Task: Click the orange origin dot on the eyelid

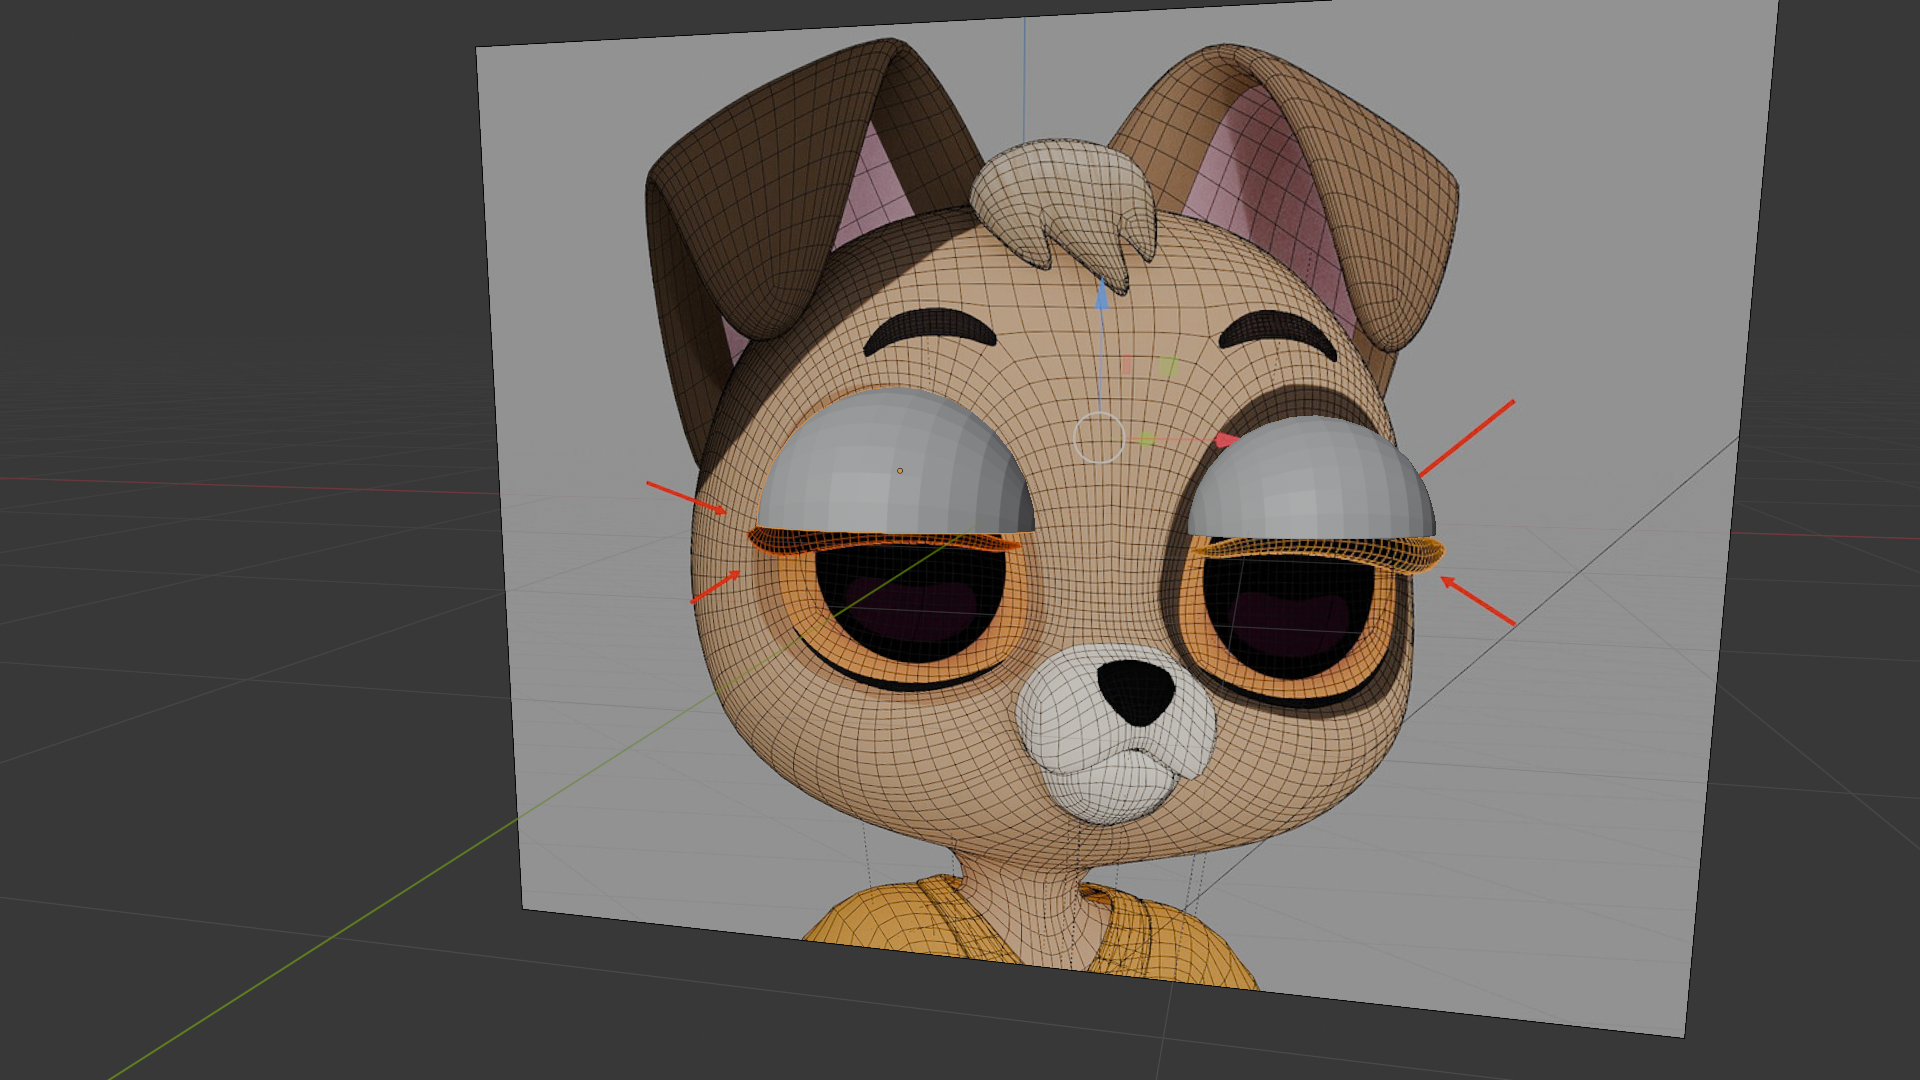Action: click(x=900, y=470)
